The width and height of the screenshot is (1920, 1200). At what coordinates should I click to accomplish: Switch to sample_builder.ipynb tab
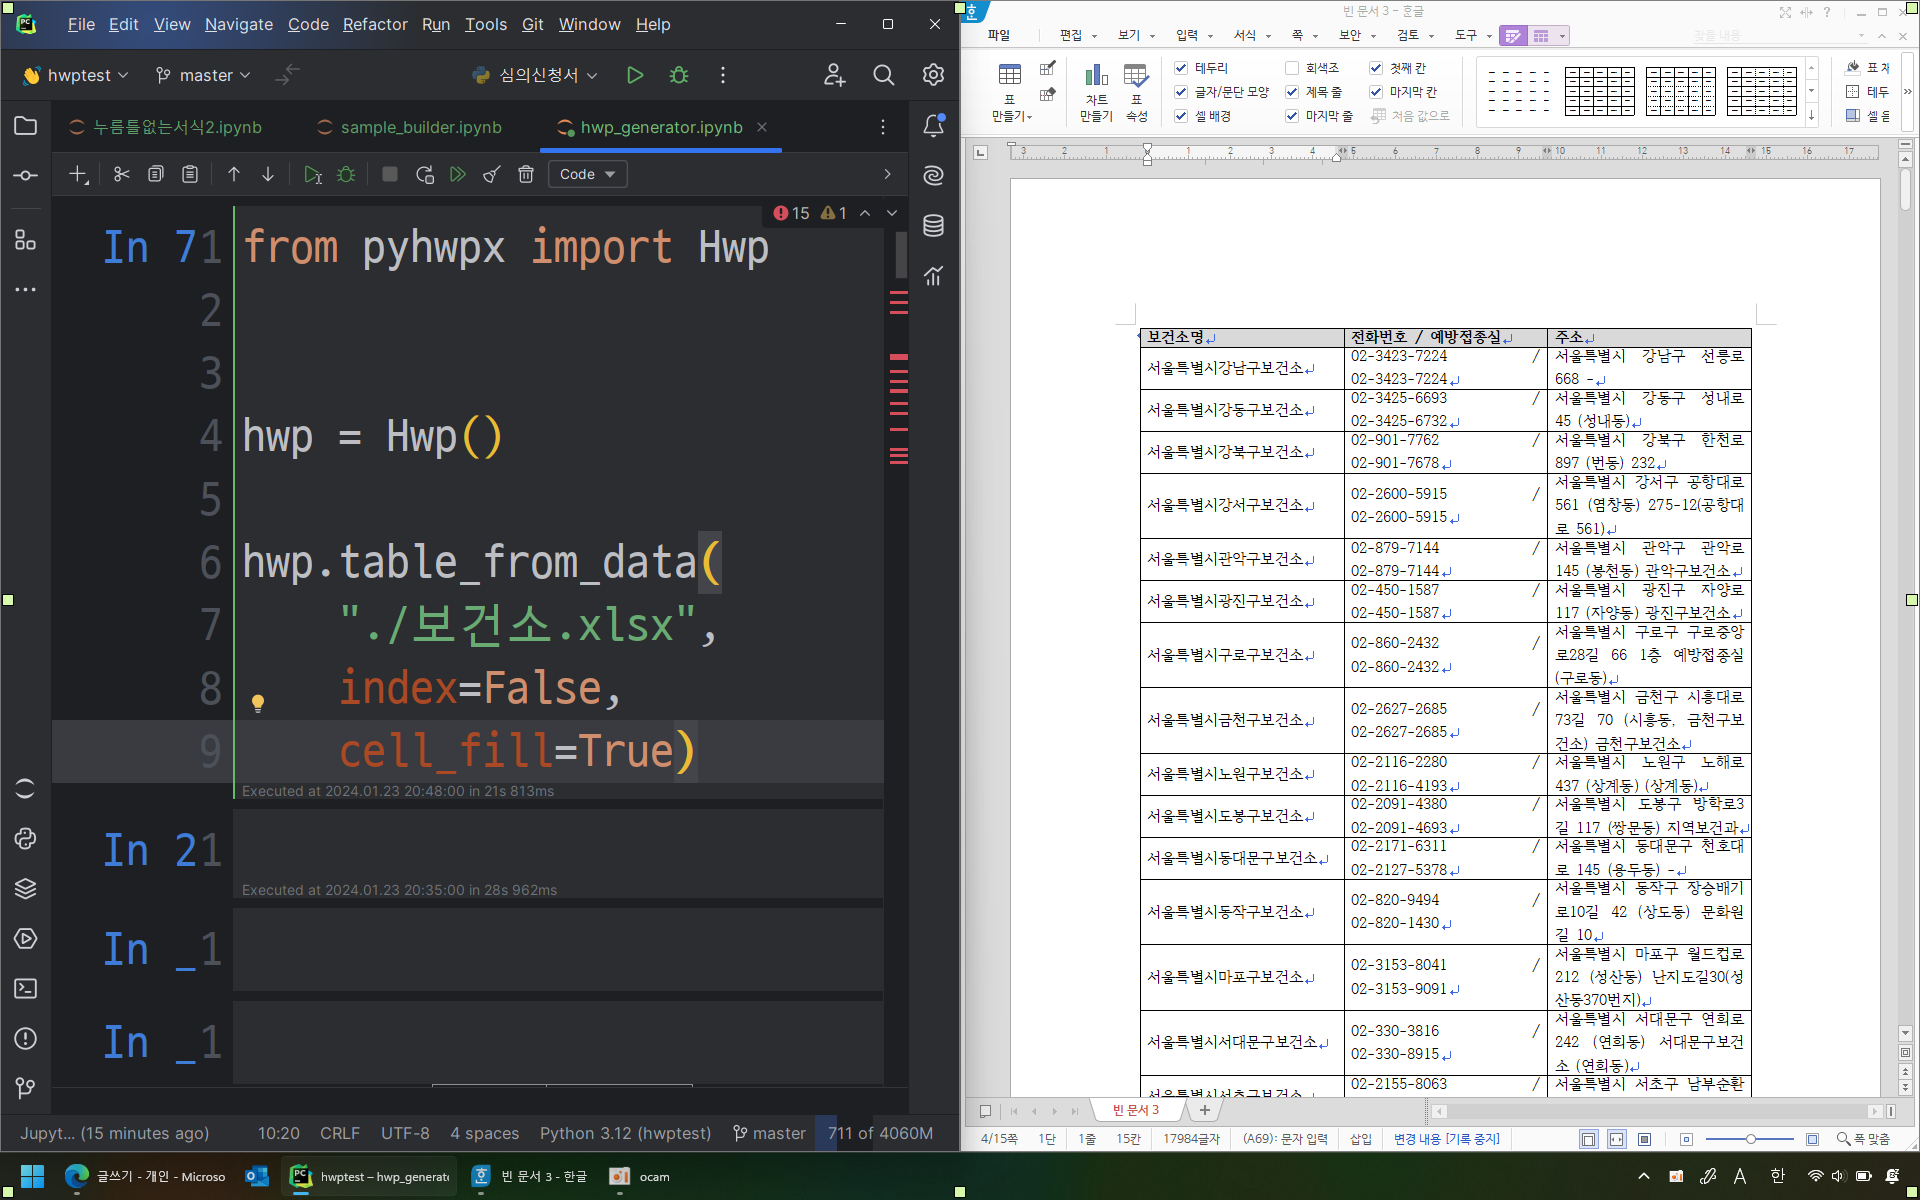[x=420, y=127]
